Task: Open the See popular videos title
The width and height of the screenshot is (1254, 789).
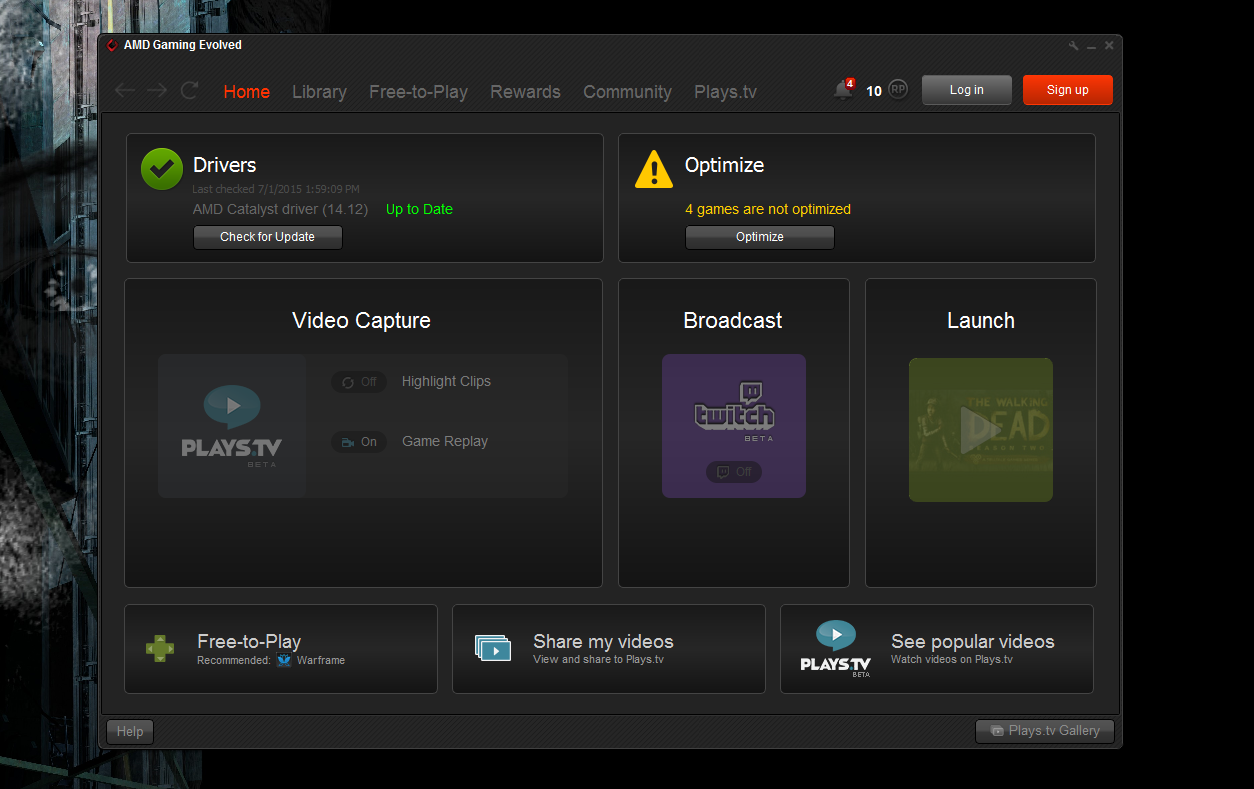Action: tap(972, 641)
